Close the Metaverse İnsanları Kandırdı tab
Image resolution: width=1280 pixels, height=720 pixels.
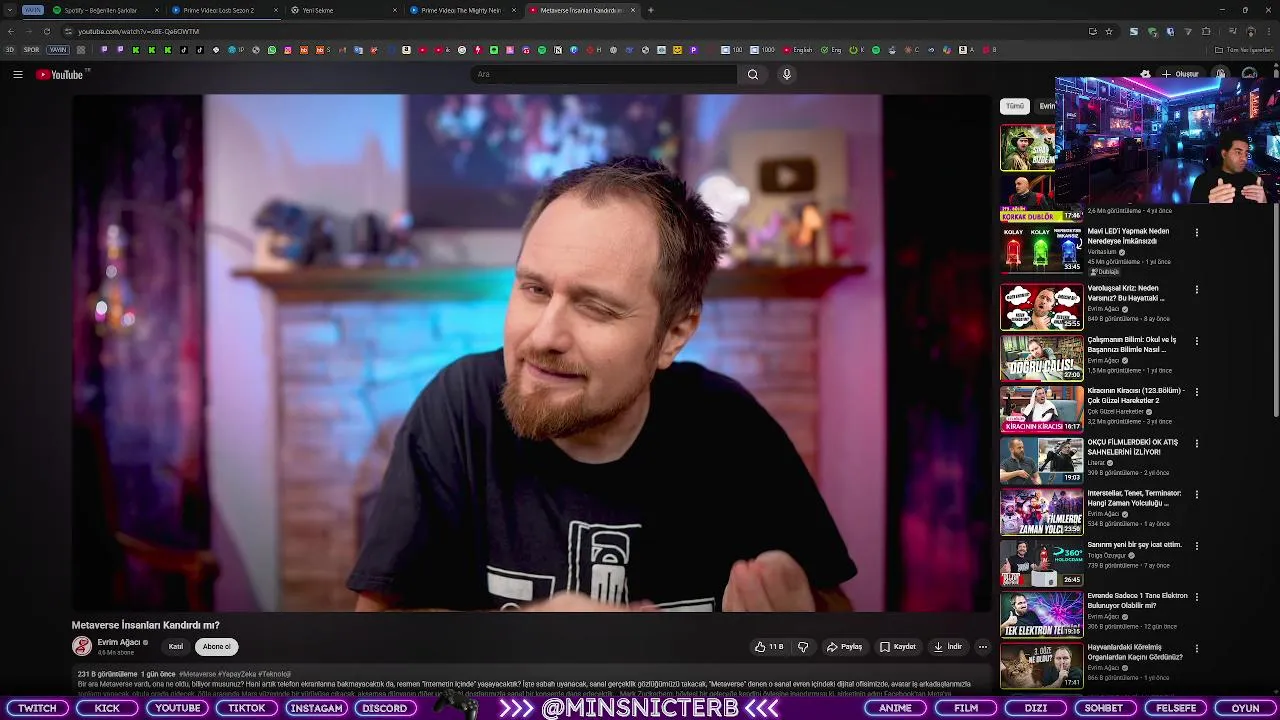click(x=633, y=10)
